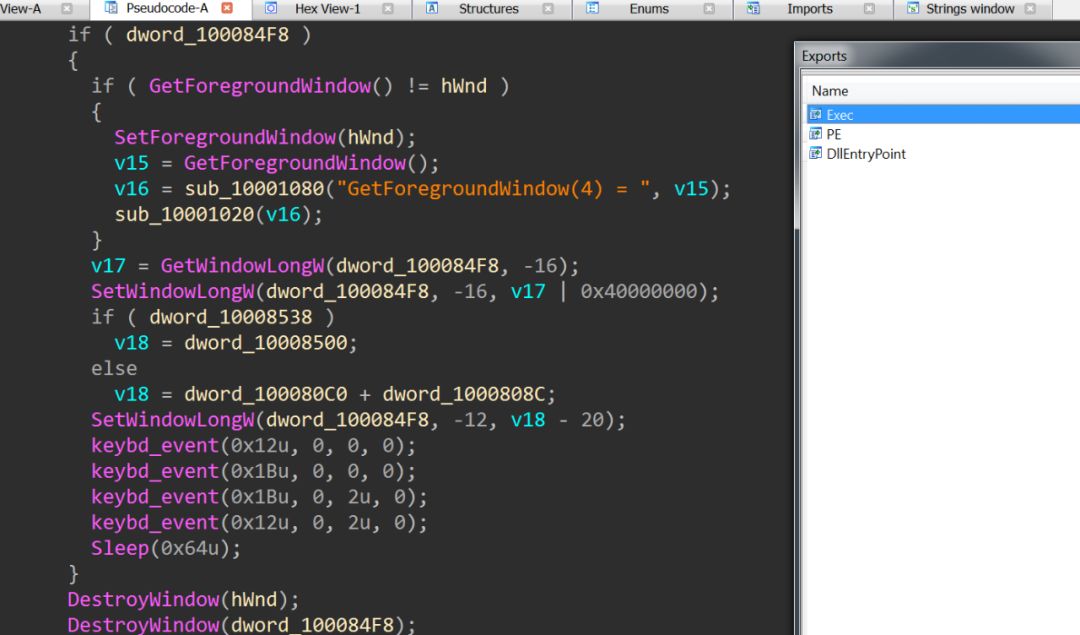Click the Enums tab icon
Screen dimensions: 1080x635
tap(592, 8)
